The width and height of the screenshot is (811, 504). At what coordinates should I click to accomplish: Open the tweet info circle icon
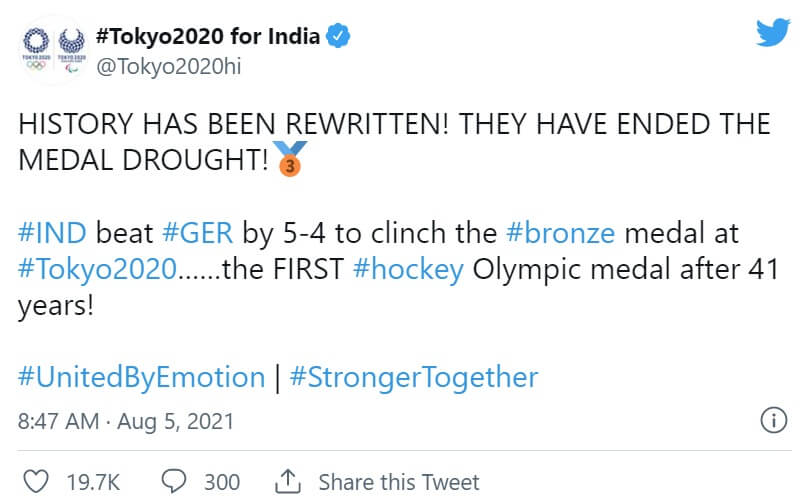point(774,420)
